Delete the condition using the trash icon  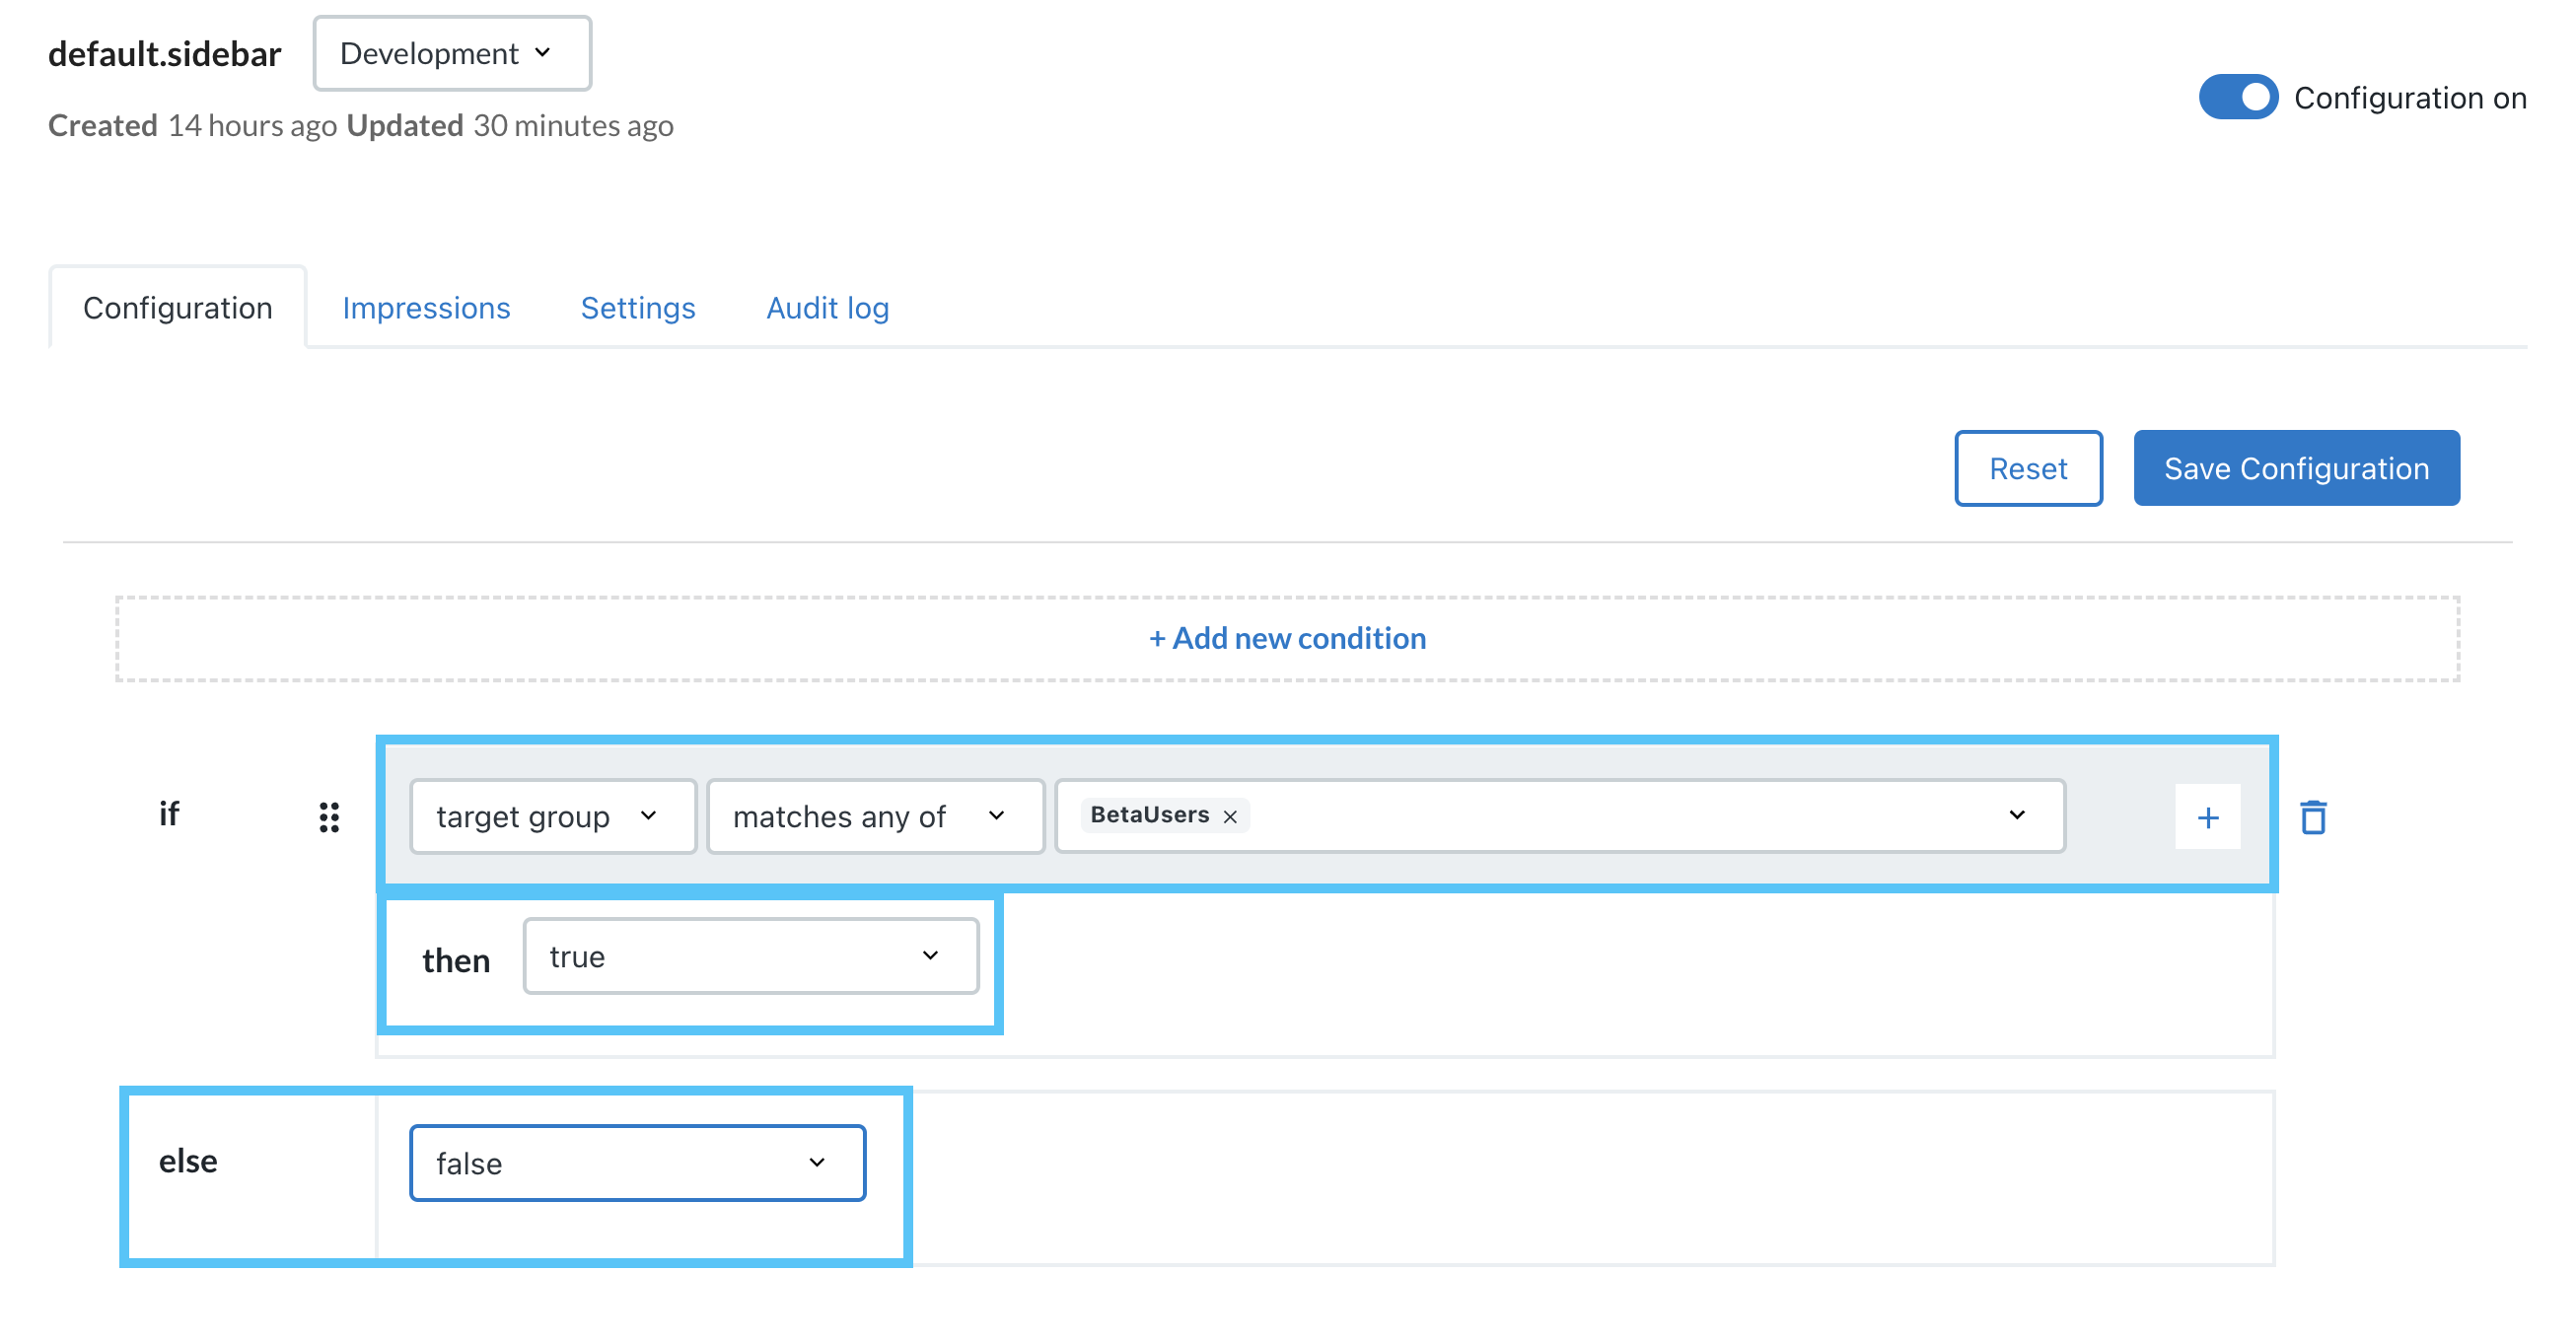pyautogui.click(x=2316, y=816)
